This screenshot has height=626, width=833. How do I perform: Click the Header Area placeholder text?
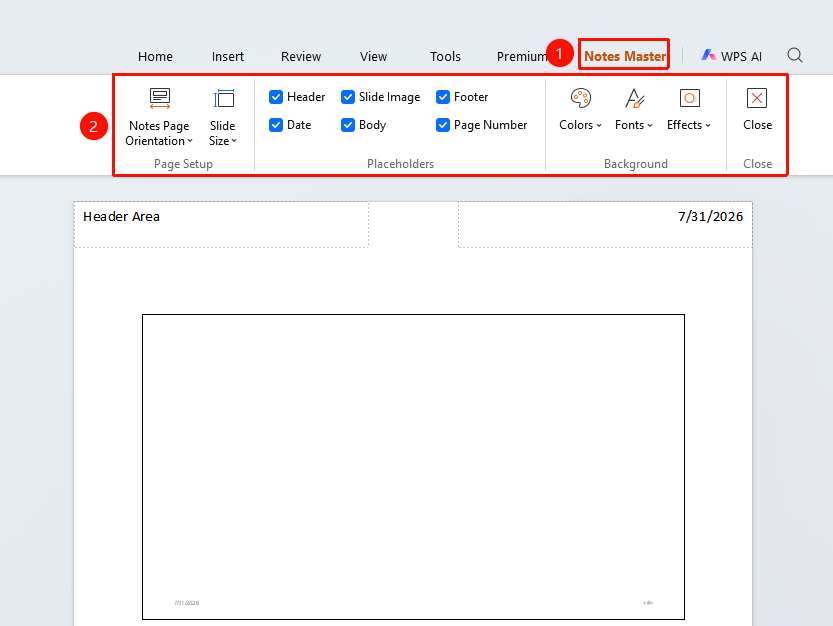pyautogui.click(x=121, y=216)
